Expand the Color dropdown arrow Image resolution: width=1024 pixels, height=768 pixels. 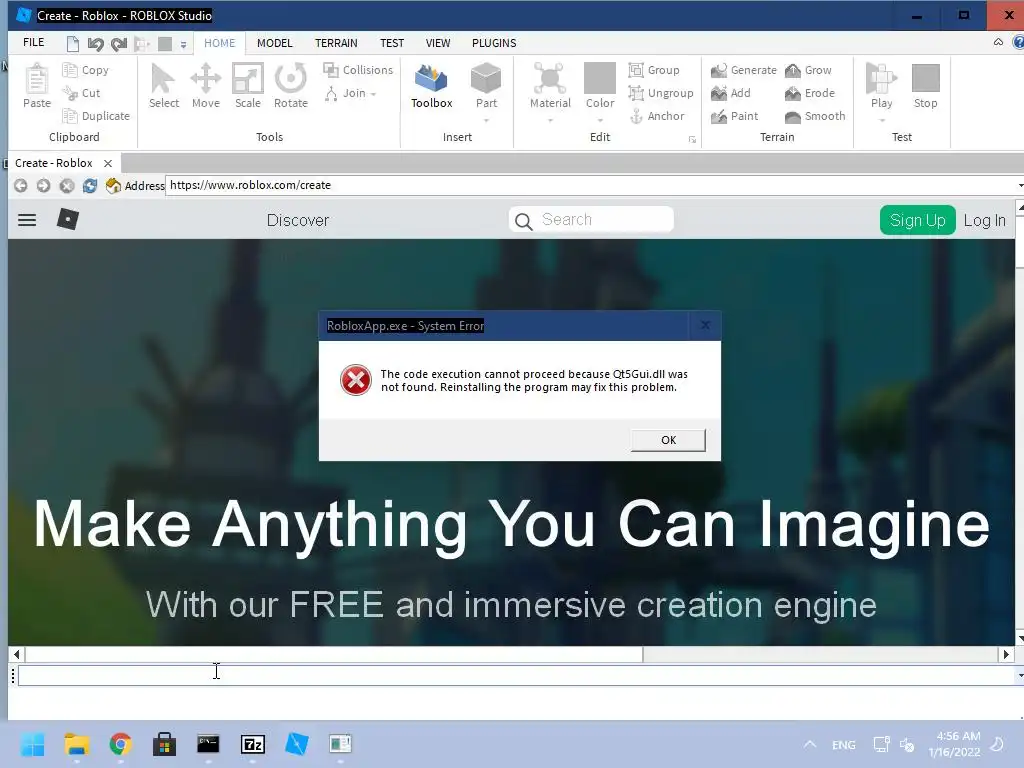pos(600,120)
